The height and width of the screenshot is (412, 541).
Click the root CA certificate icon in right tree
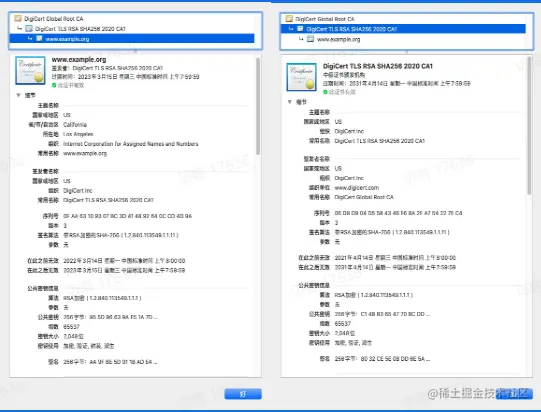(x=289, y=19)
